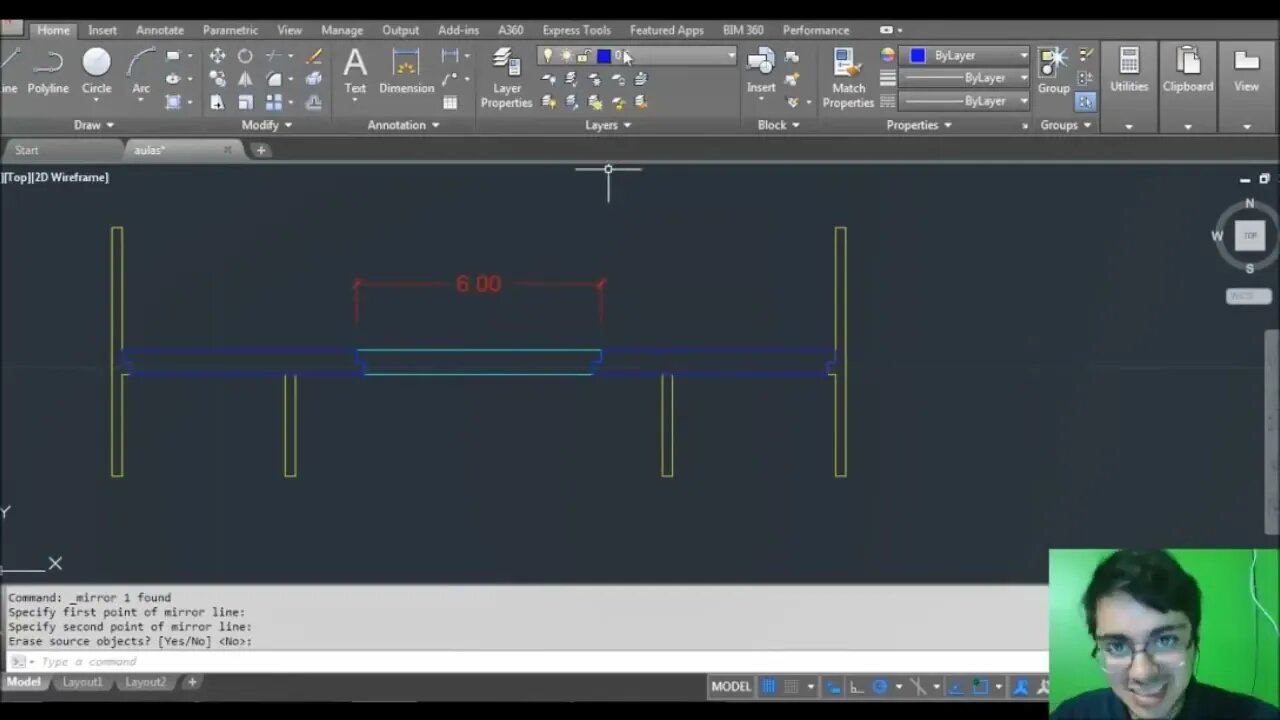The height and width of the screenshot is (720, 1280).
Task: Toggle current layer lock icon
Action: pyautogui.click(x=584, y=56)
